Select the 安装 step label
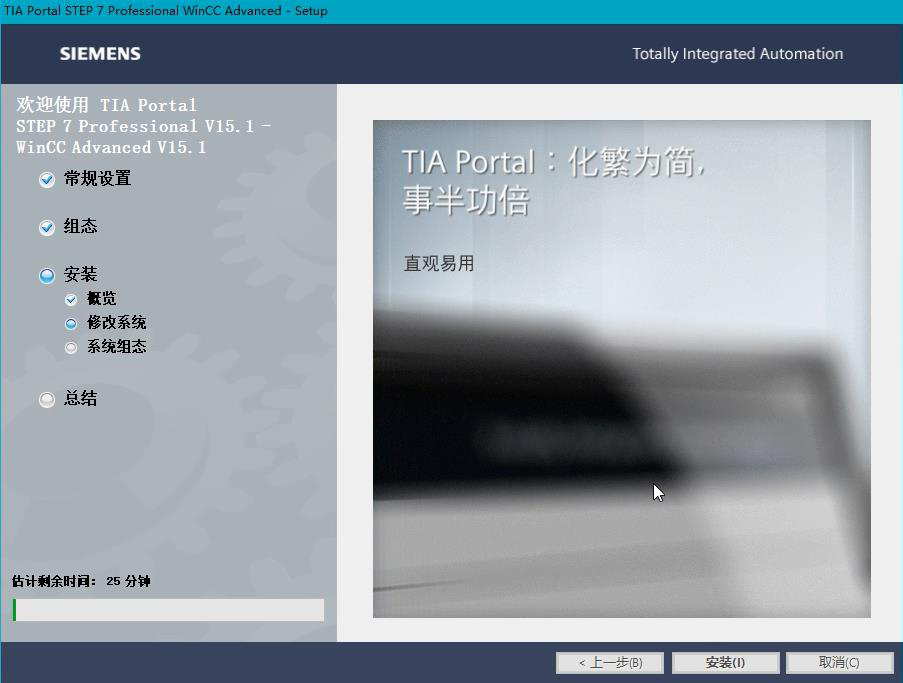This screenshot has height=683, width=903. click(81, 274)
